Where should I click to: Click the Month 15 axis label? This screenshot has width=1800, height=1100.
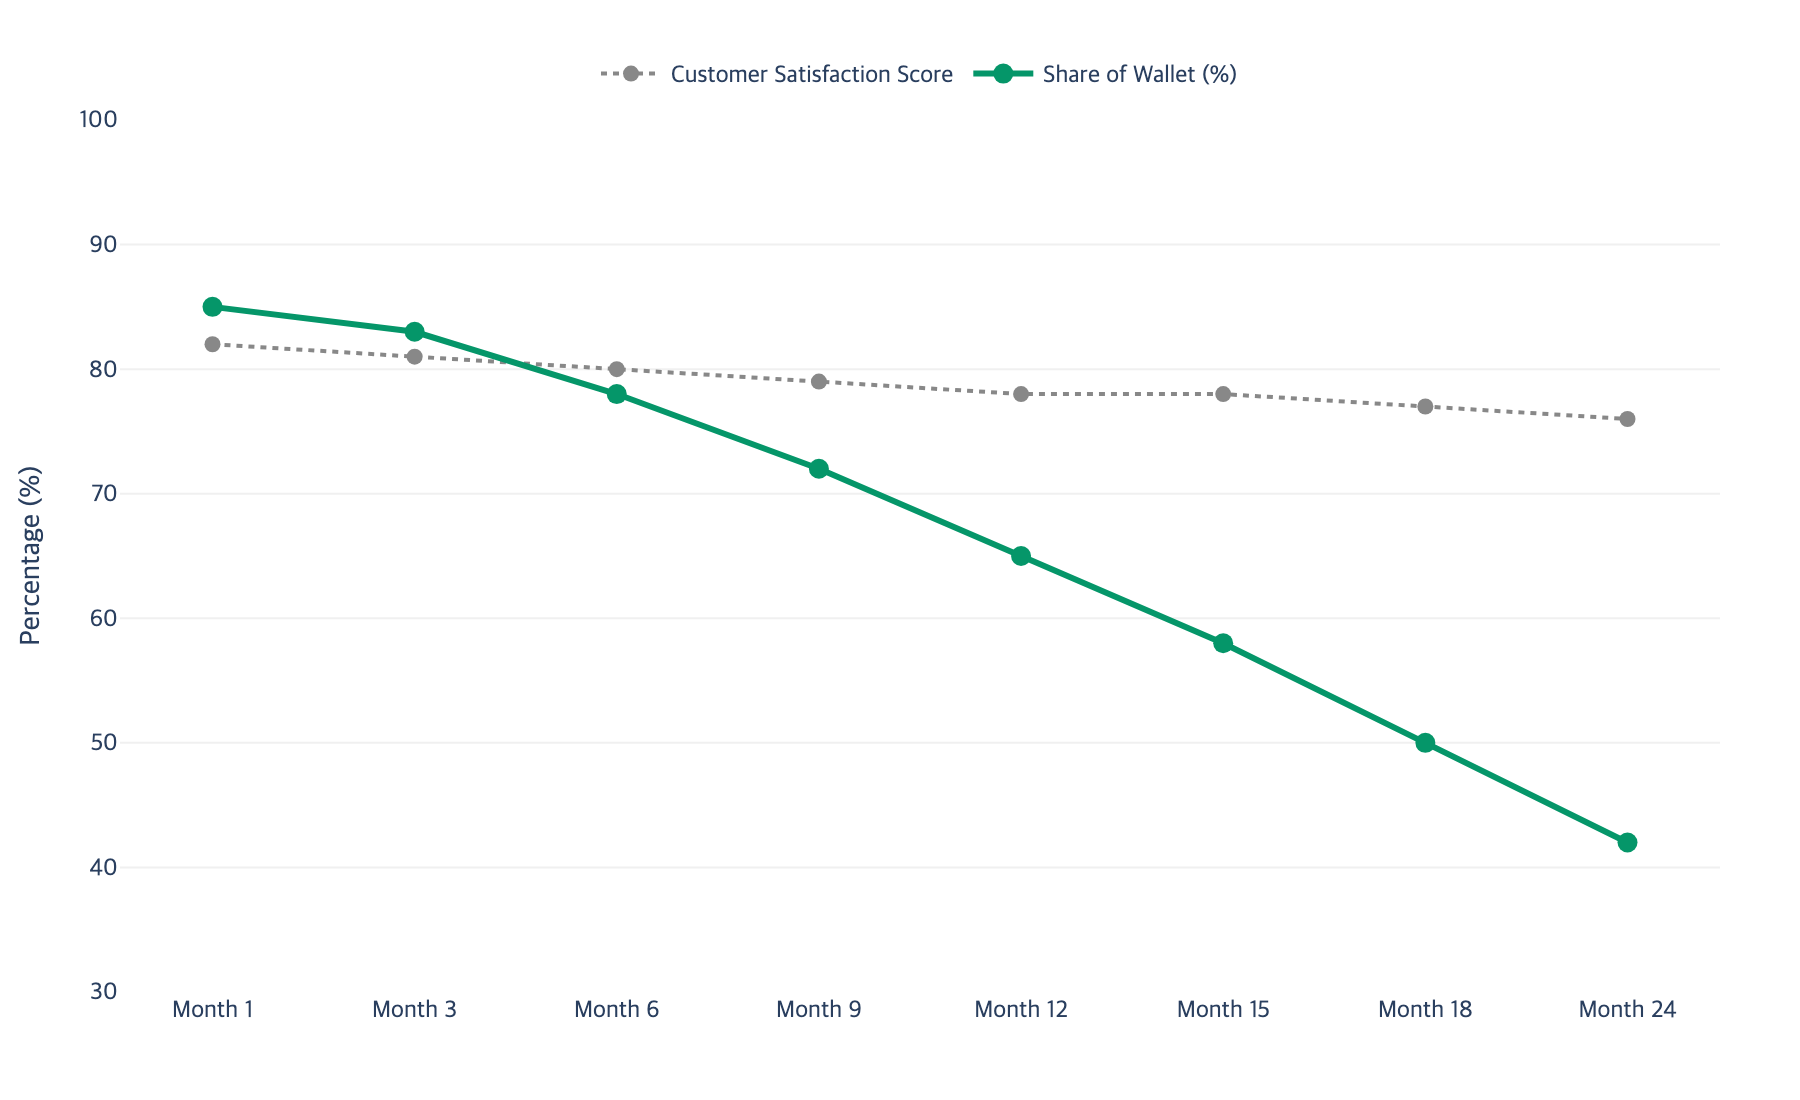(1223, 1009)
